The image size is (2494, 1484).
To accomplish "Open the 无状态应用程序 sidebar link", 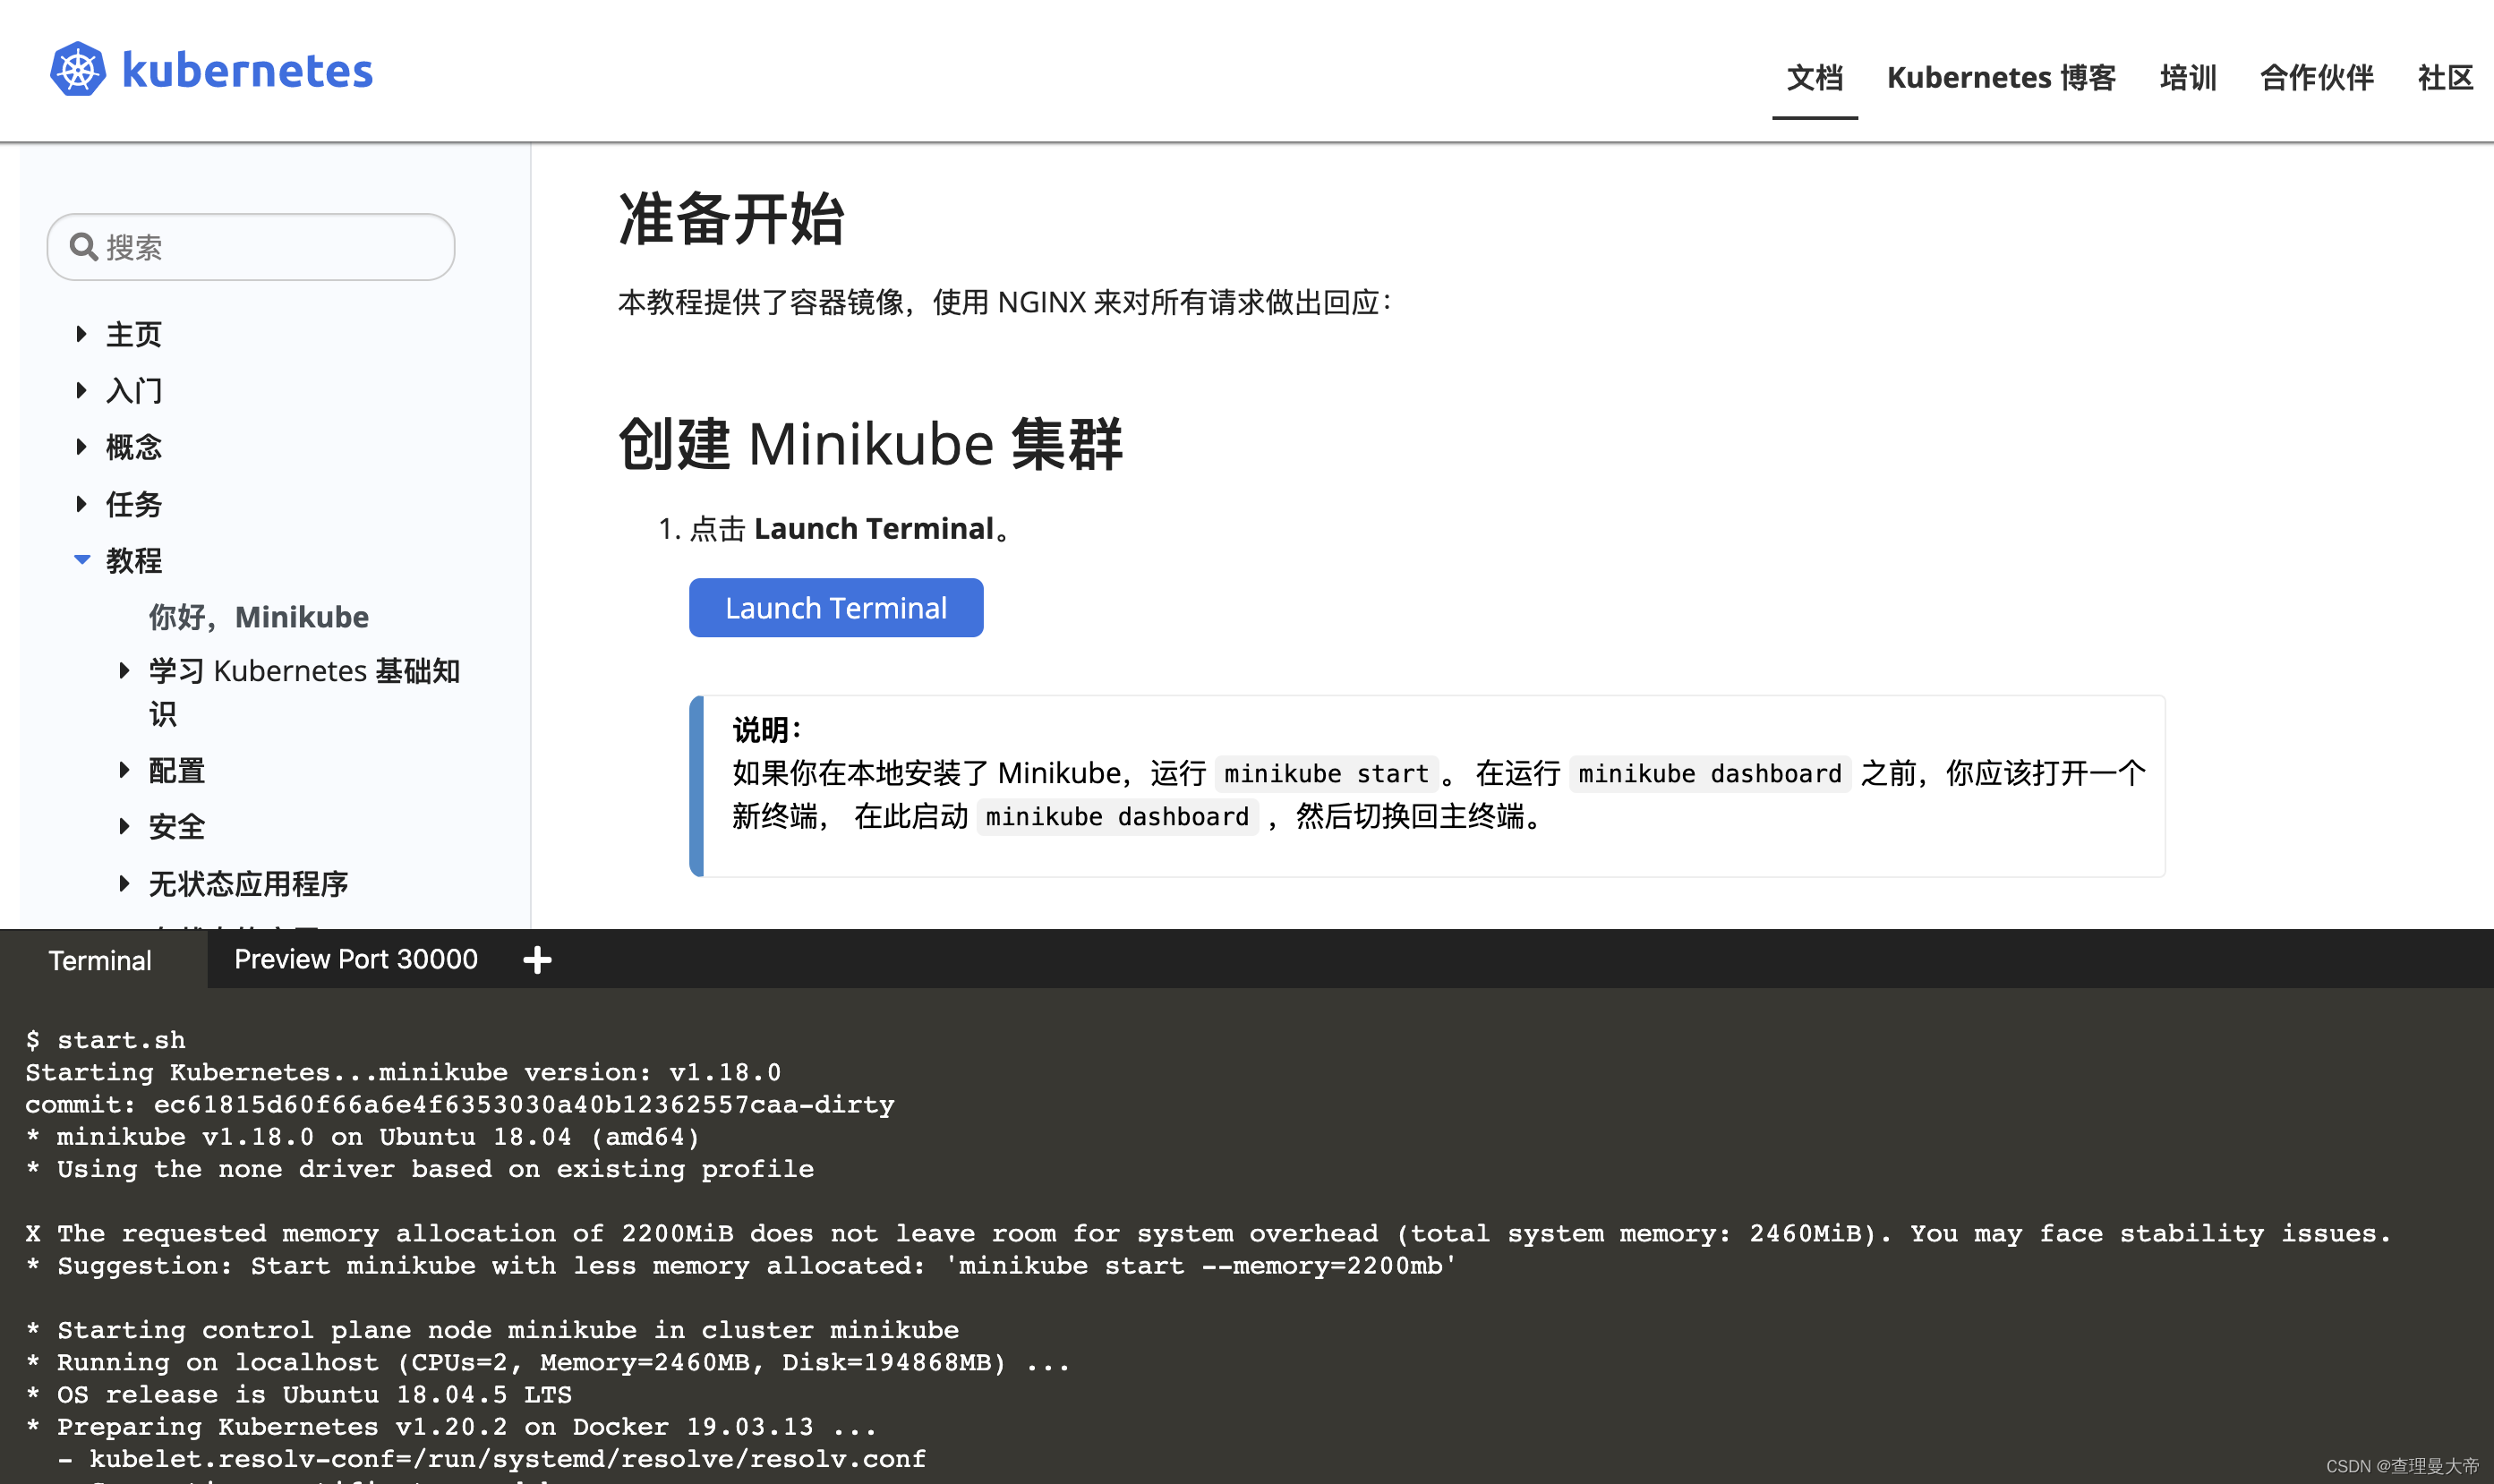I will (248, 883).
